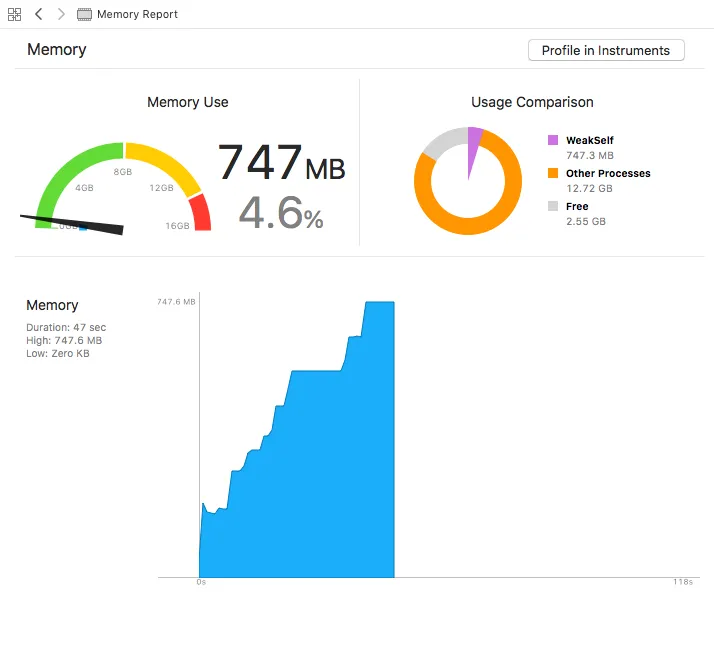Image resolution: width=714 pixels, height=654 pixels.
Task: Click the orange Other Processes swatch
Action: [553, 173]
